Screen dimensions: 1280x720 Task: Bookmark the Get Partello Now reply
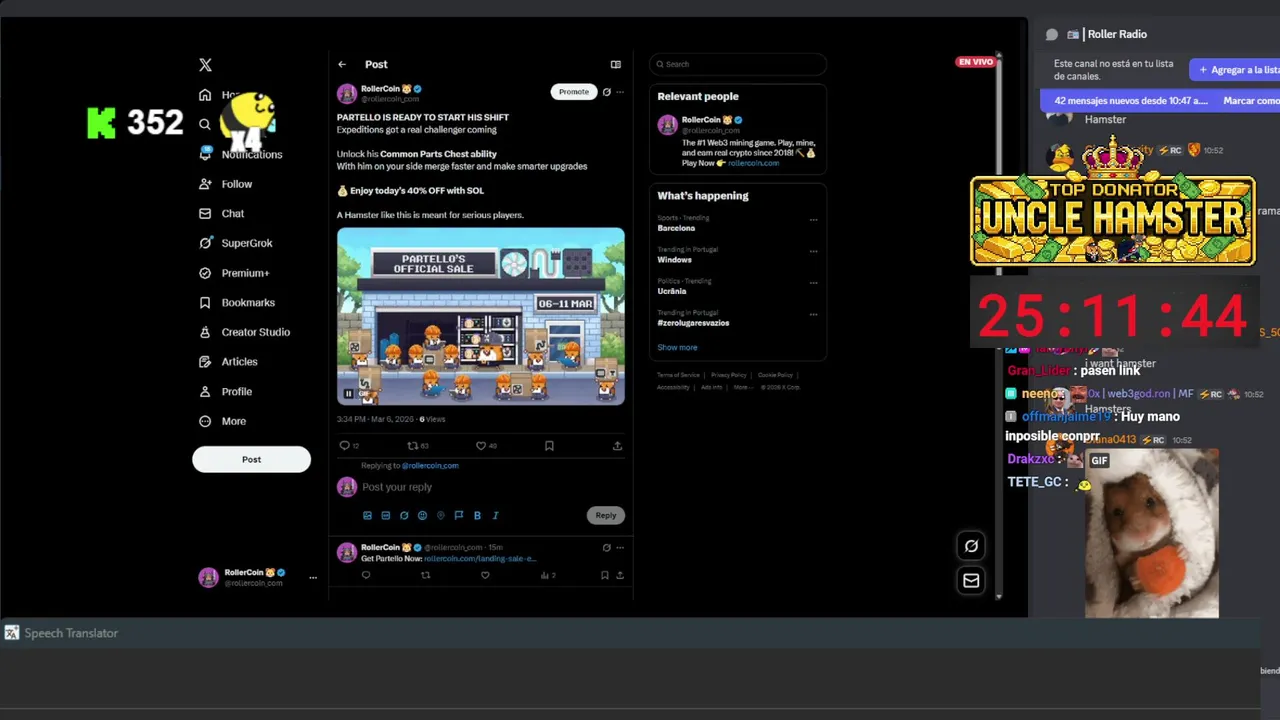click(x=604, y=575)
